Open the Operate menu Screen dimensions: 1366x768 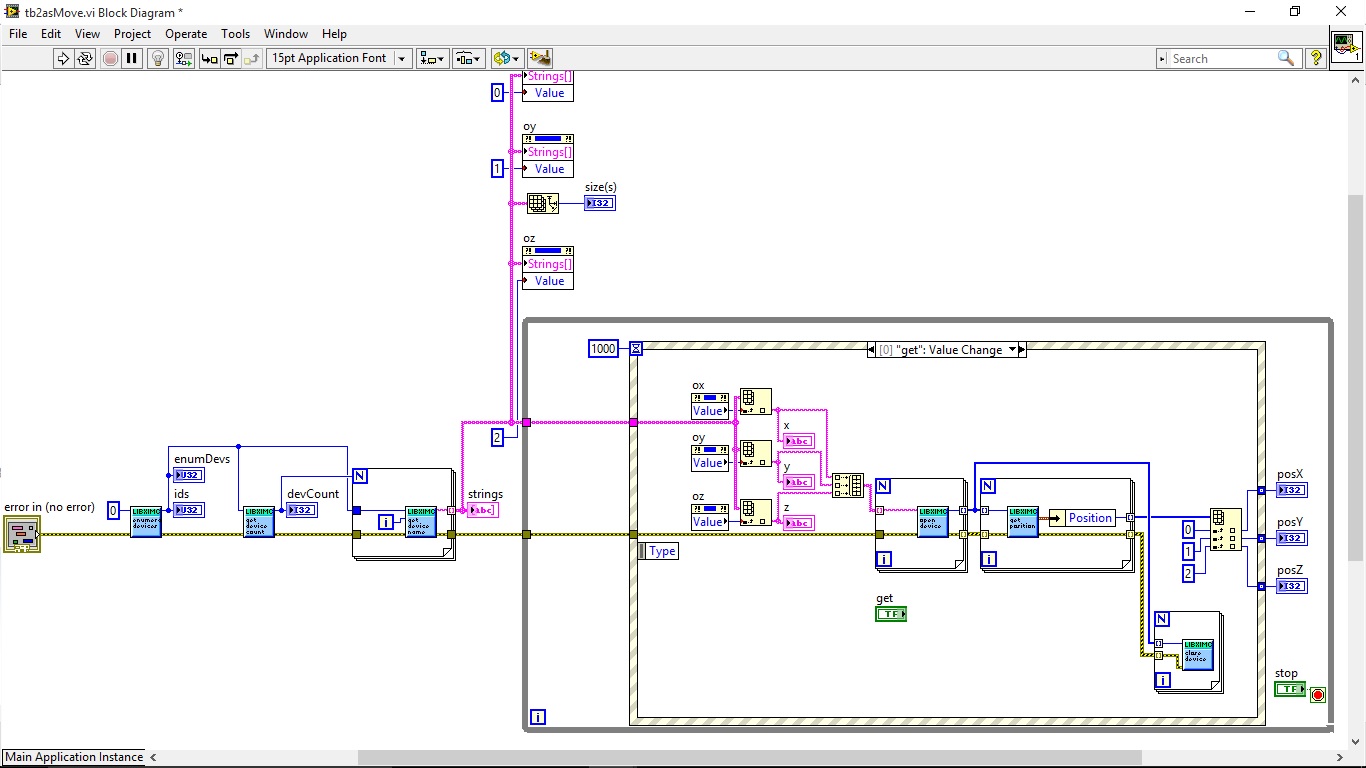tap(186, 33)
